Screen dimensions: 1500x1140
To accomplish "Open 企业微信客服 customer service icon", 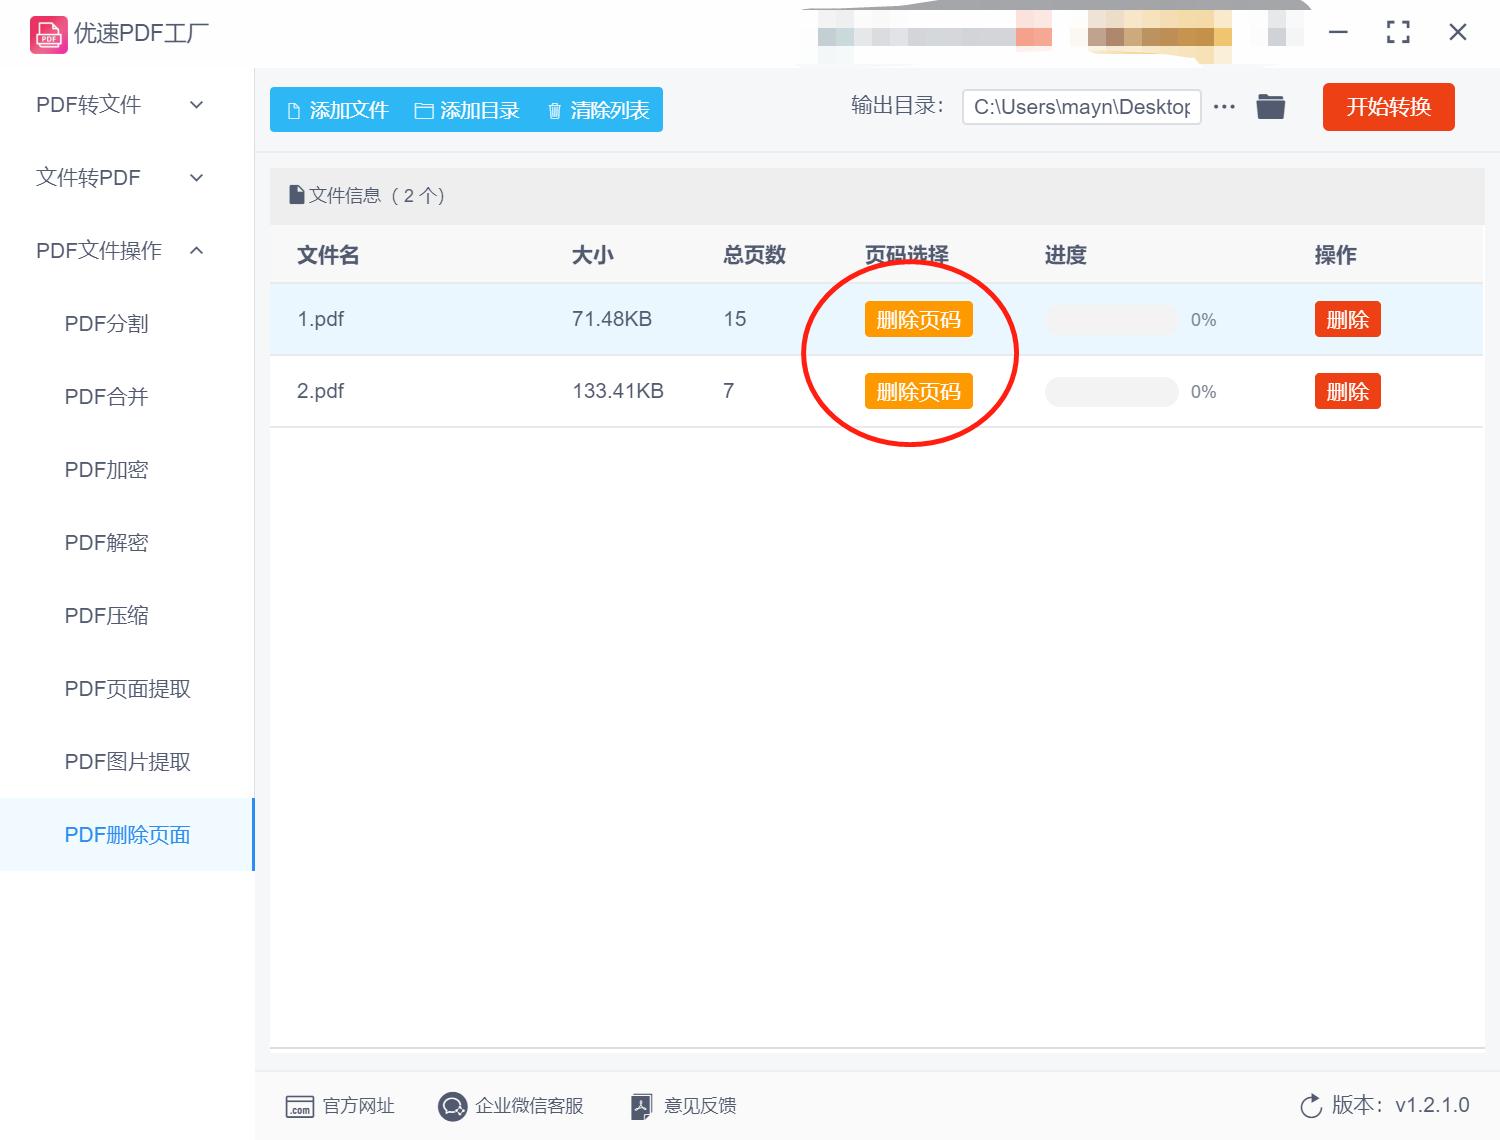I will (453, 1106).
